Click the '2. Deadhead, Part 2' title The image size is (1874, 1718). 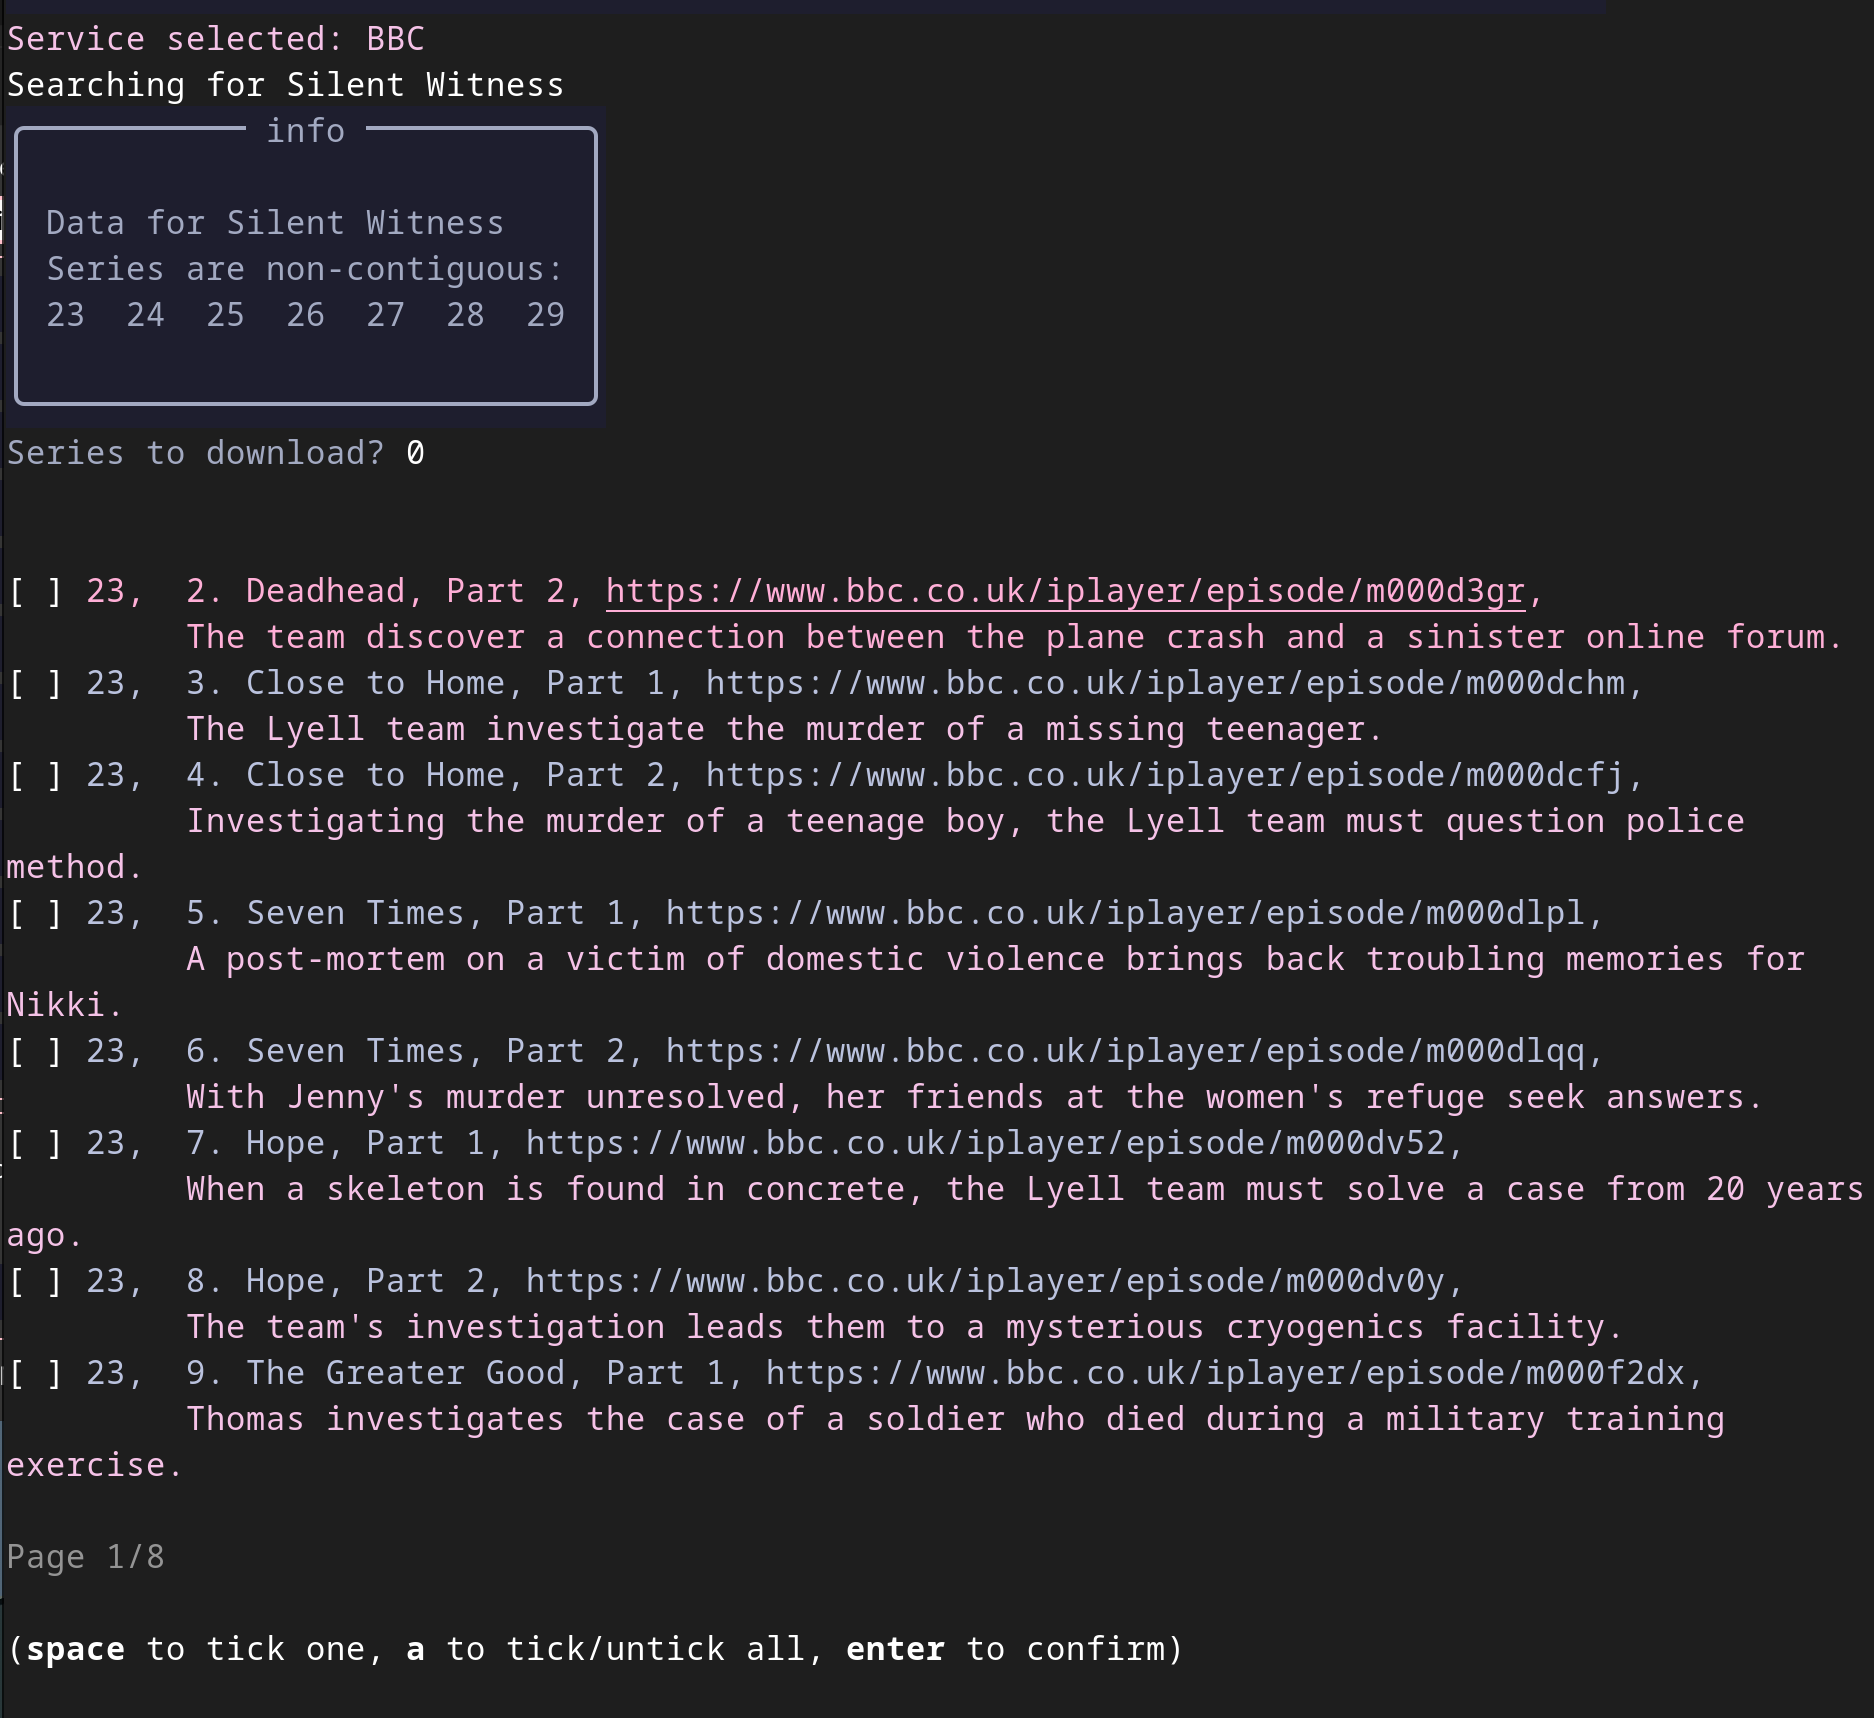click(385, 591)
